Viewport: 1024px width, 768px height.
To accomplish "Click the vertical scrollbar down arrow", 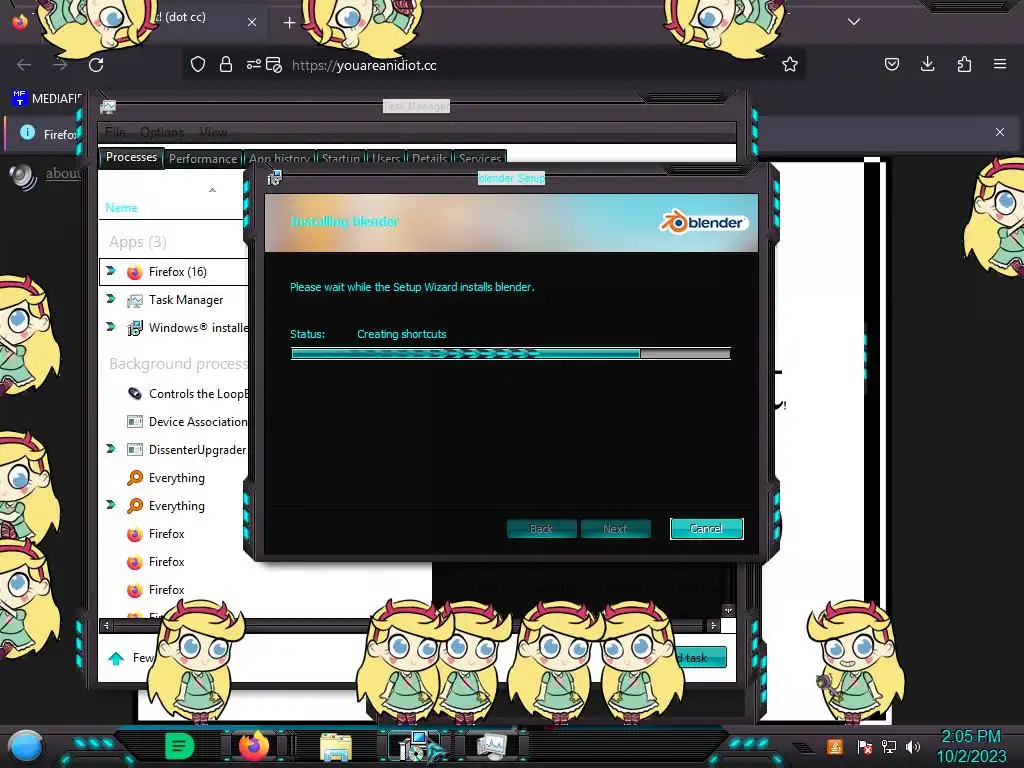I will (x=729, y=611).
